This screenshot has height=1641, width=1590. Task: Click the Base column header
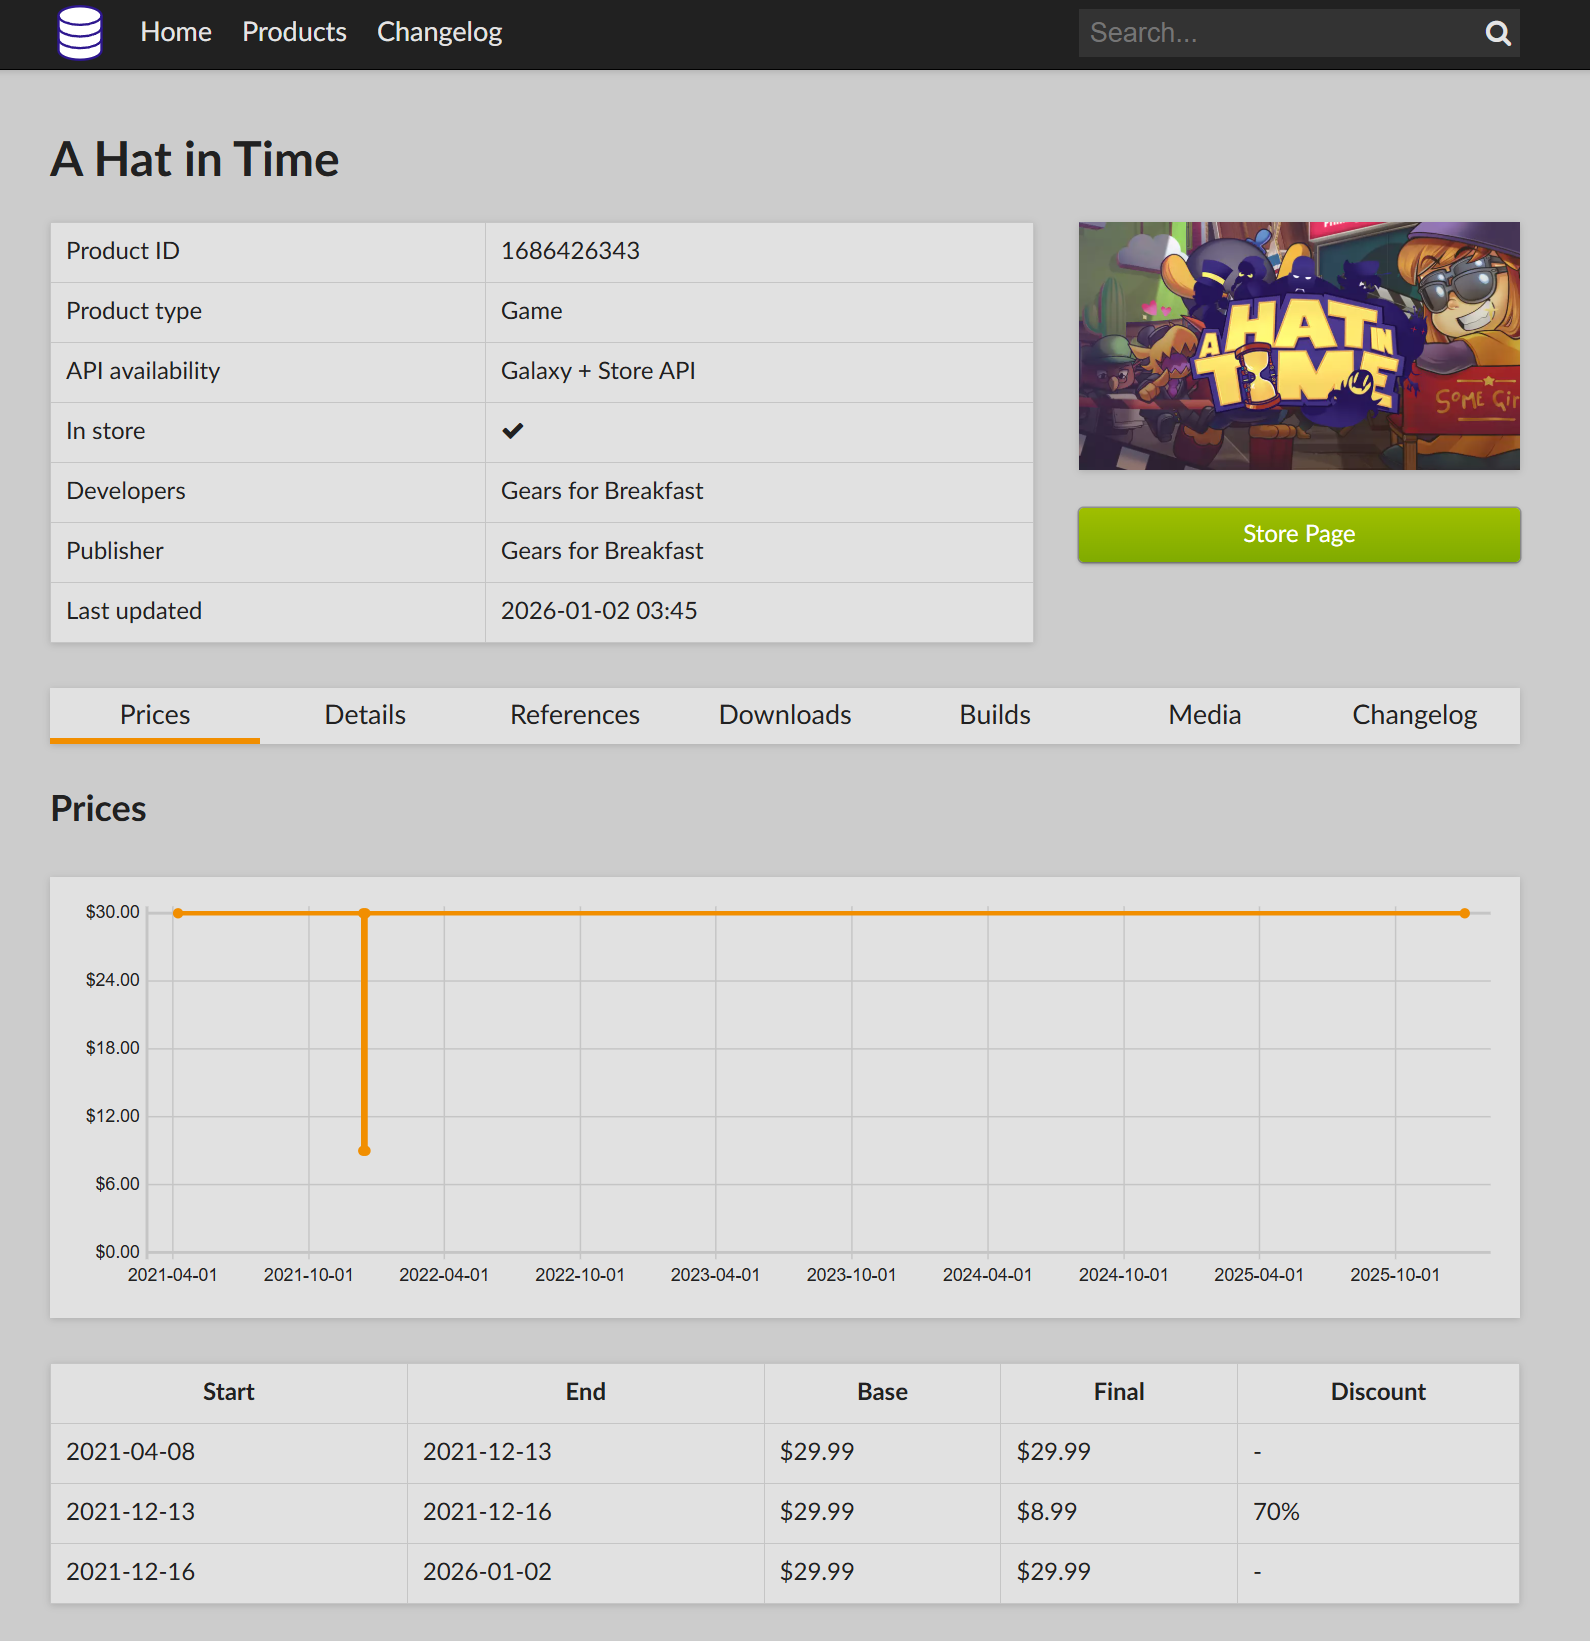coord(883,1392)
